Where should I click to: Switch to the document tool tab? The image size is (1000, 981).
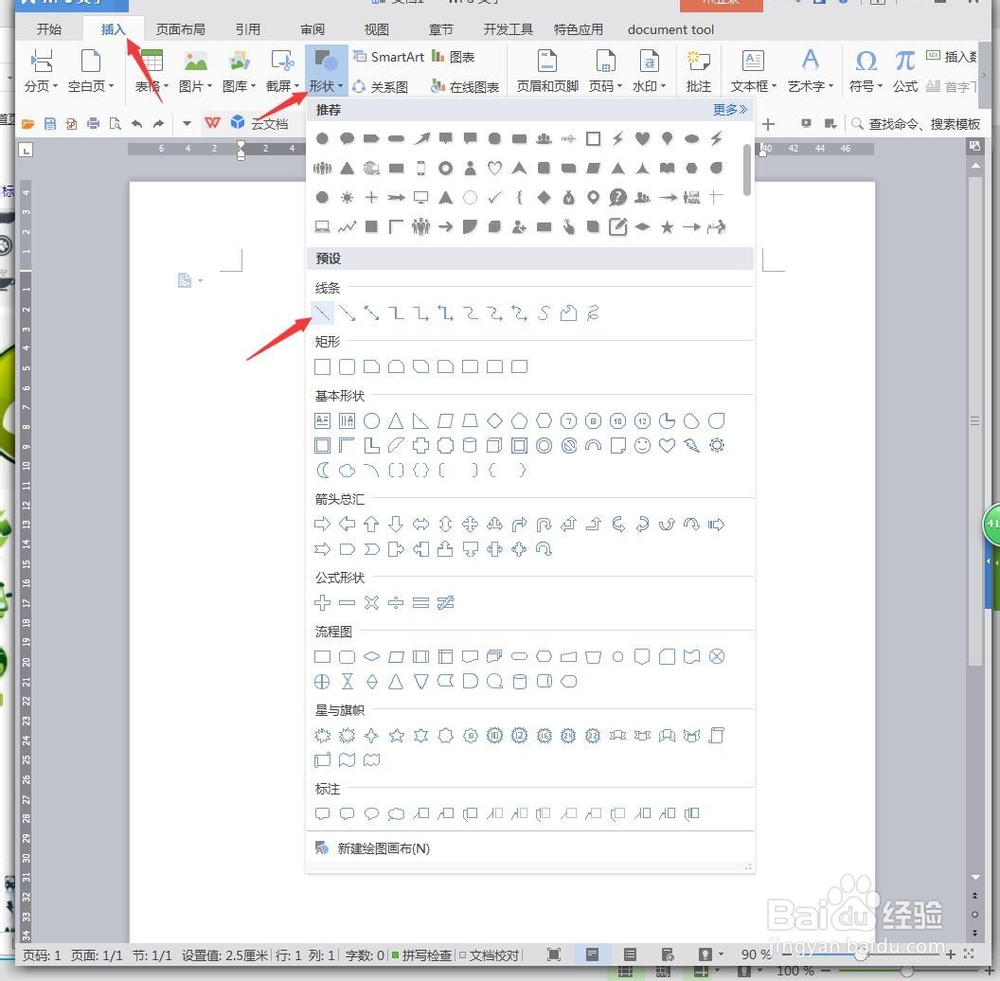pos(670,29)
